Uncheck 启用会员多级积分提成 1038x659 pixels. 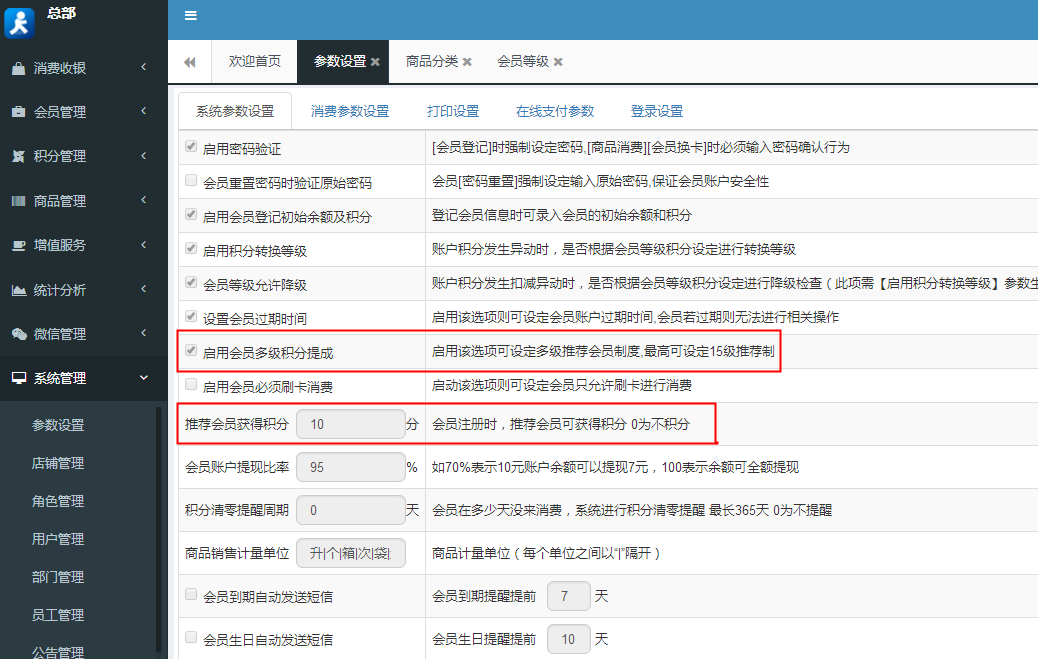click(190, 350)
